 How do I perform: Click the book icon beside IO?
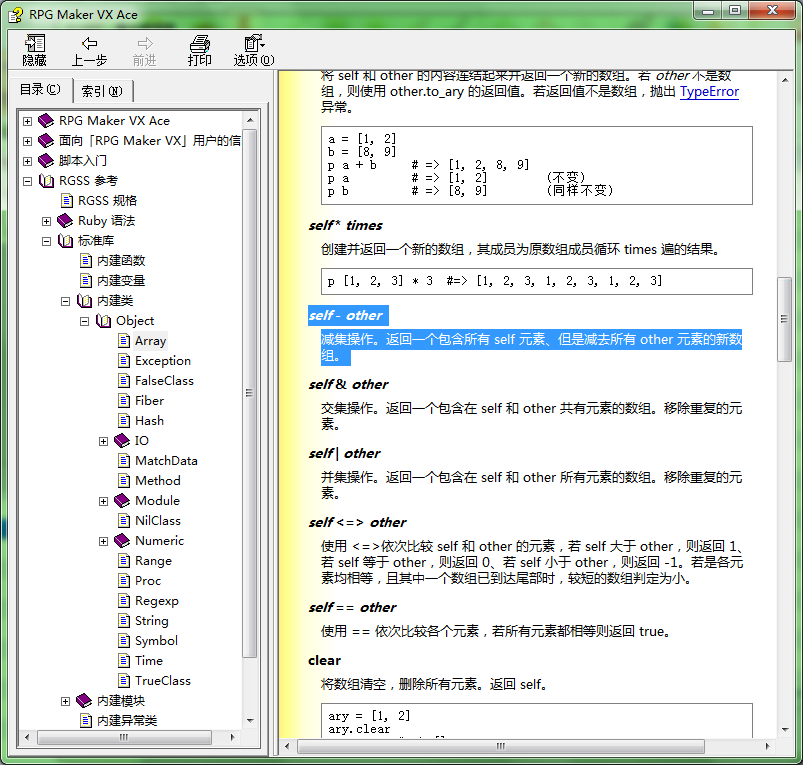121,440
